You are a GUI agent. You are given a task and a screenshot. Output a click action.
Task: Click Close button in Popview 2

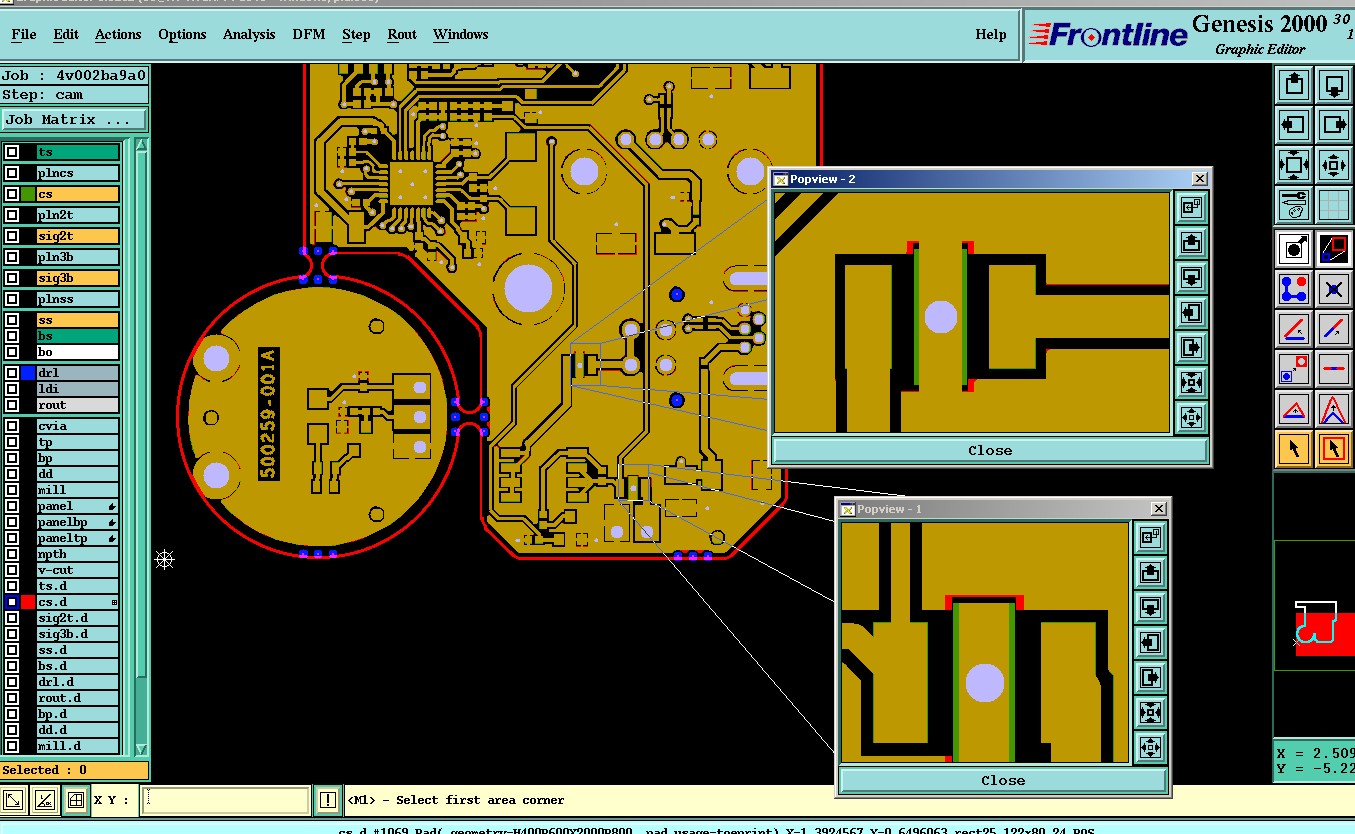990,450
